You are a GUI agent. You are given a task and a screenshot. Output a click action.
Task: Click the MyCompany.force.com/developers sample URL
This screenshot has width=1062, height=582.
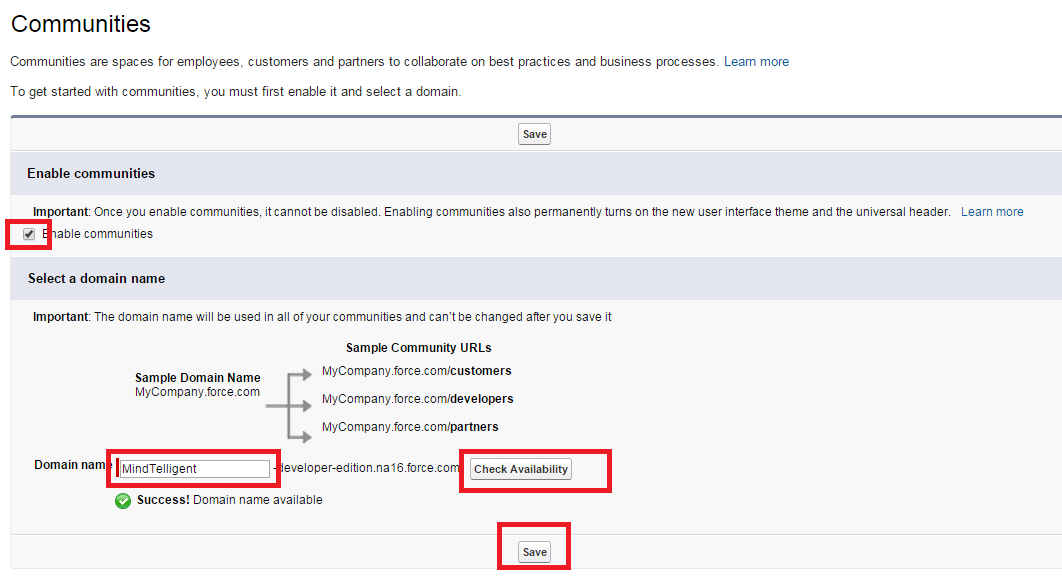click(417, 399)
